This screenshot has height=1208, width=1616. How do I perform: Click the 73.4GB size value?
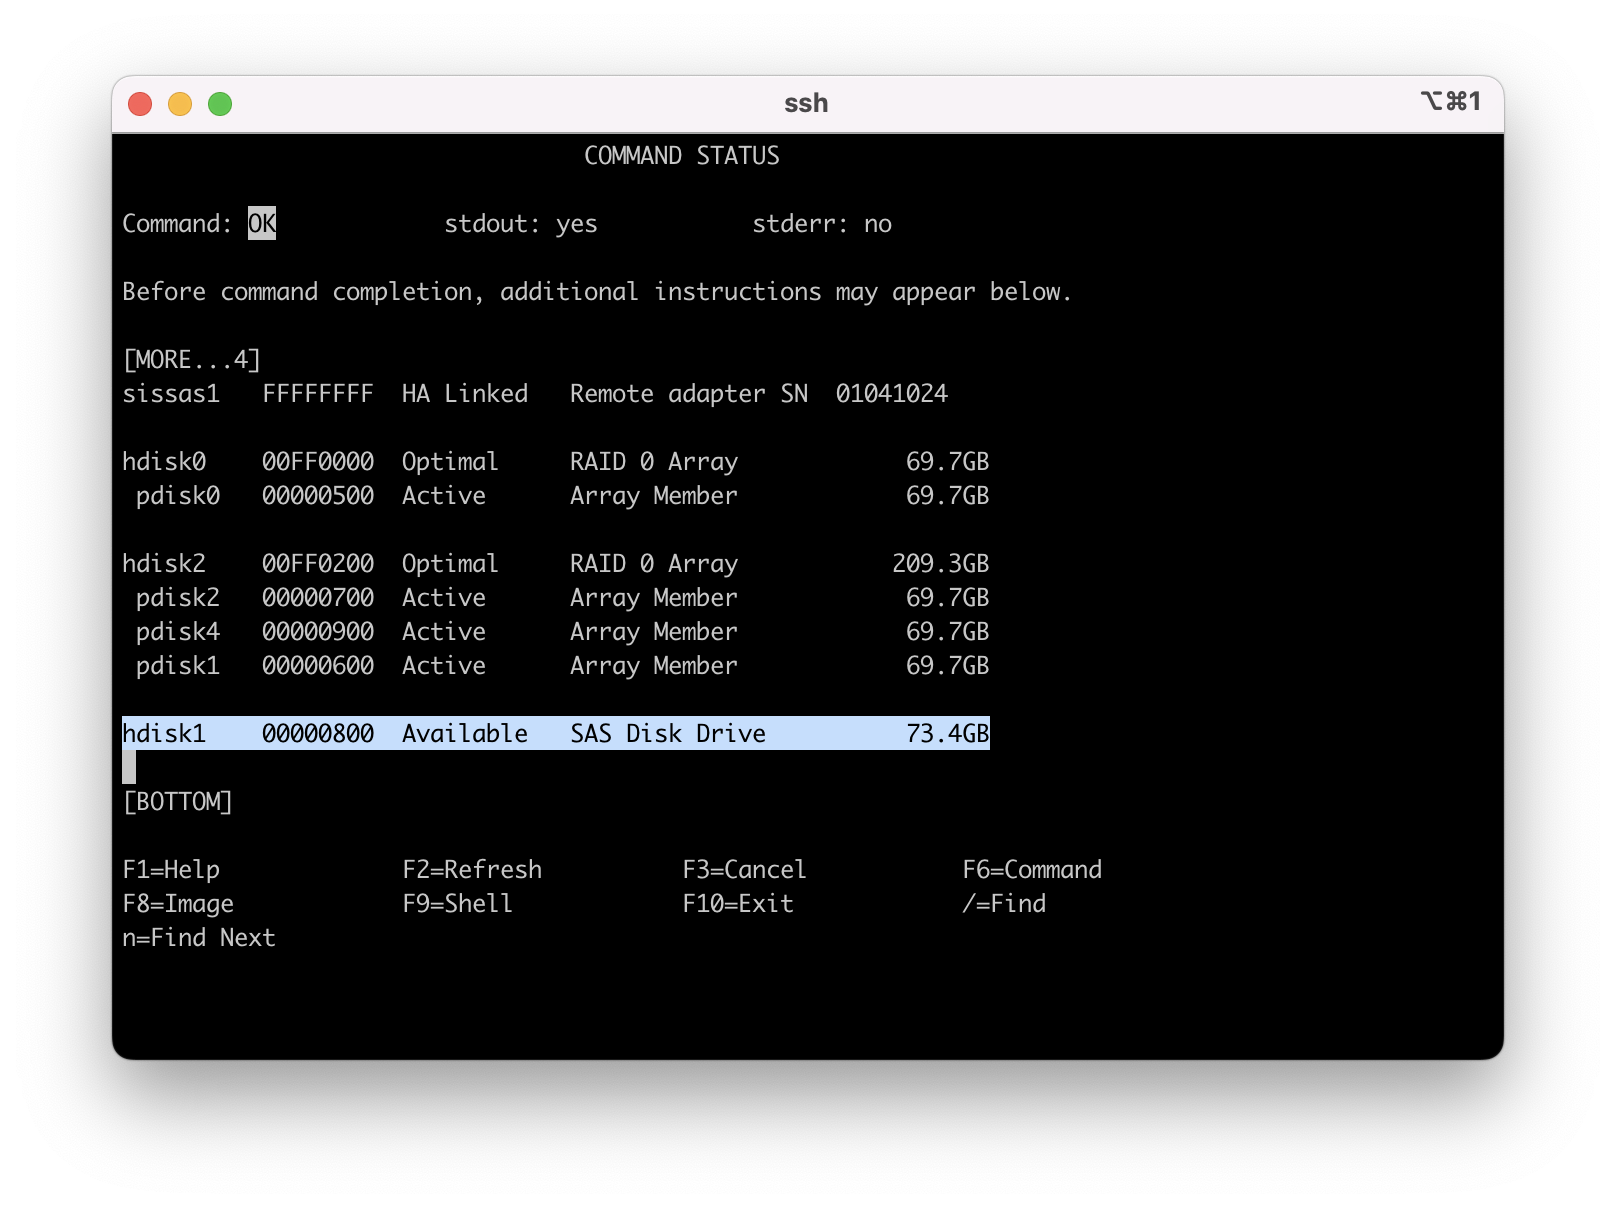tap(948, 734)
